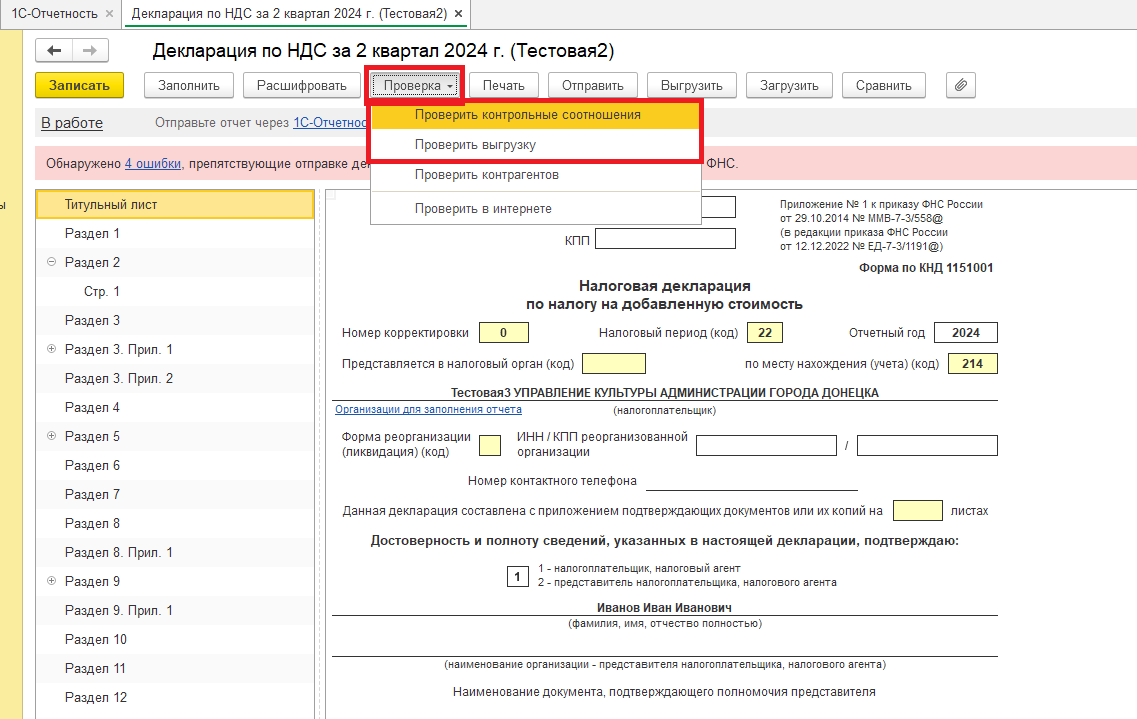Image resolution: width=1137 pixels, height=719 pixels.
Task: Expand the Раздел 5 tree node
Action: 51,436
